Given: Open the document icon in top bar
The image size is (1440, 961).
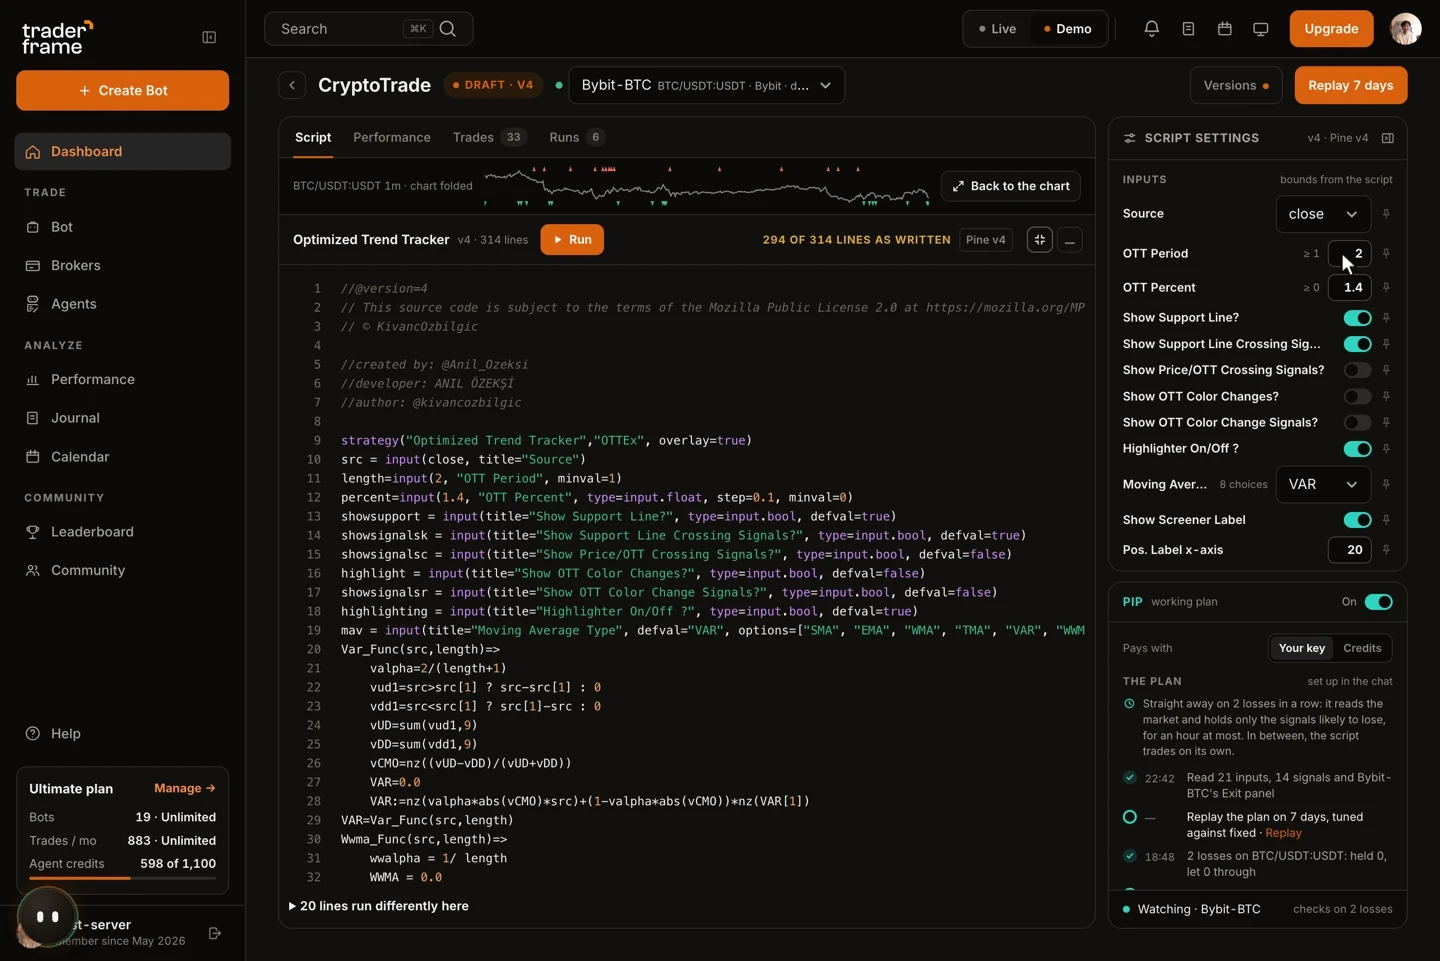Looking at the screenshot, I should (x=1188, y=29).
